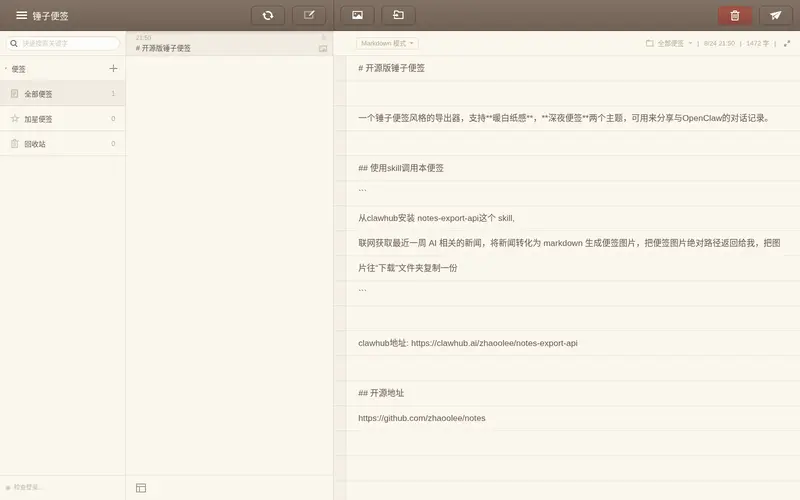Create a new note with compose icon
Screen dimensions: 800x500
coord(309,15)
